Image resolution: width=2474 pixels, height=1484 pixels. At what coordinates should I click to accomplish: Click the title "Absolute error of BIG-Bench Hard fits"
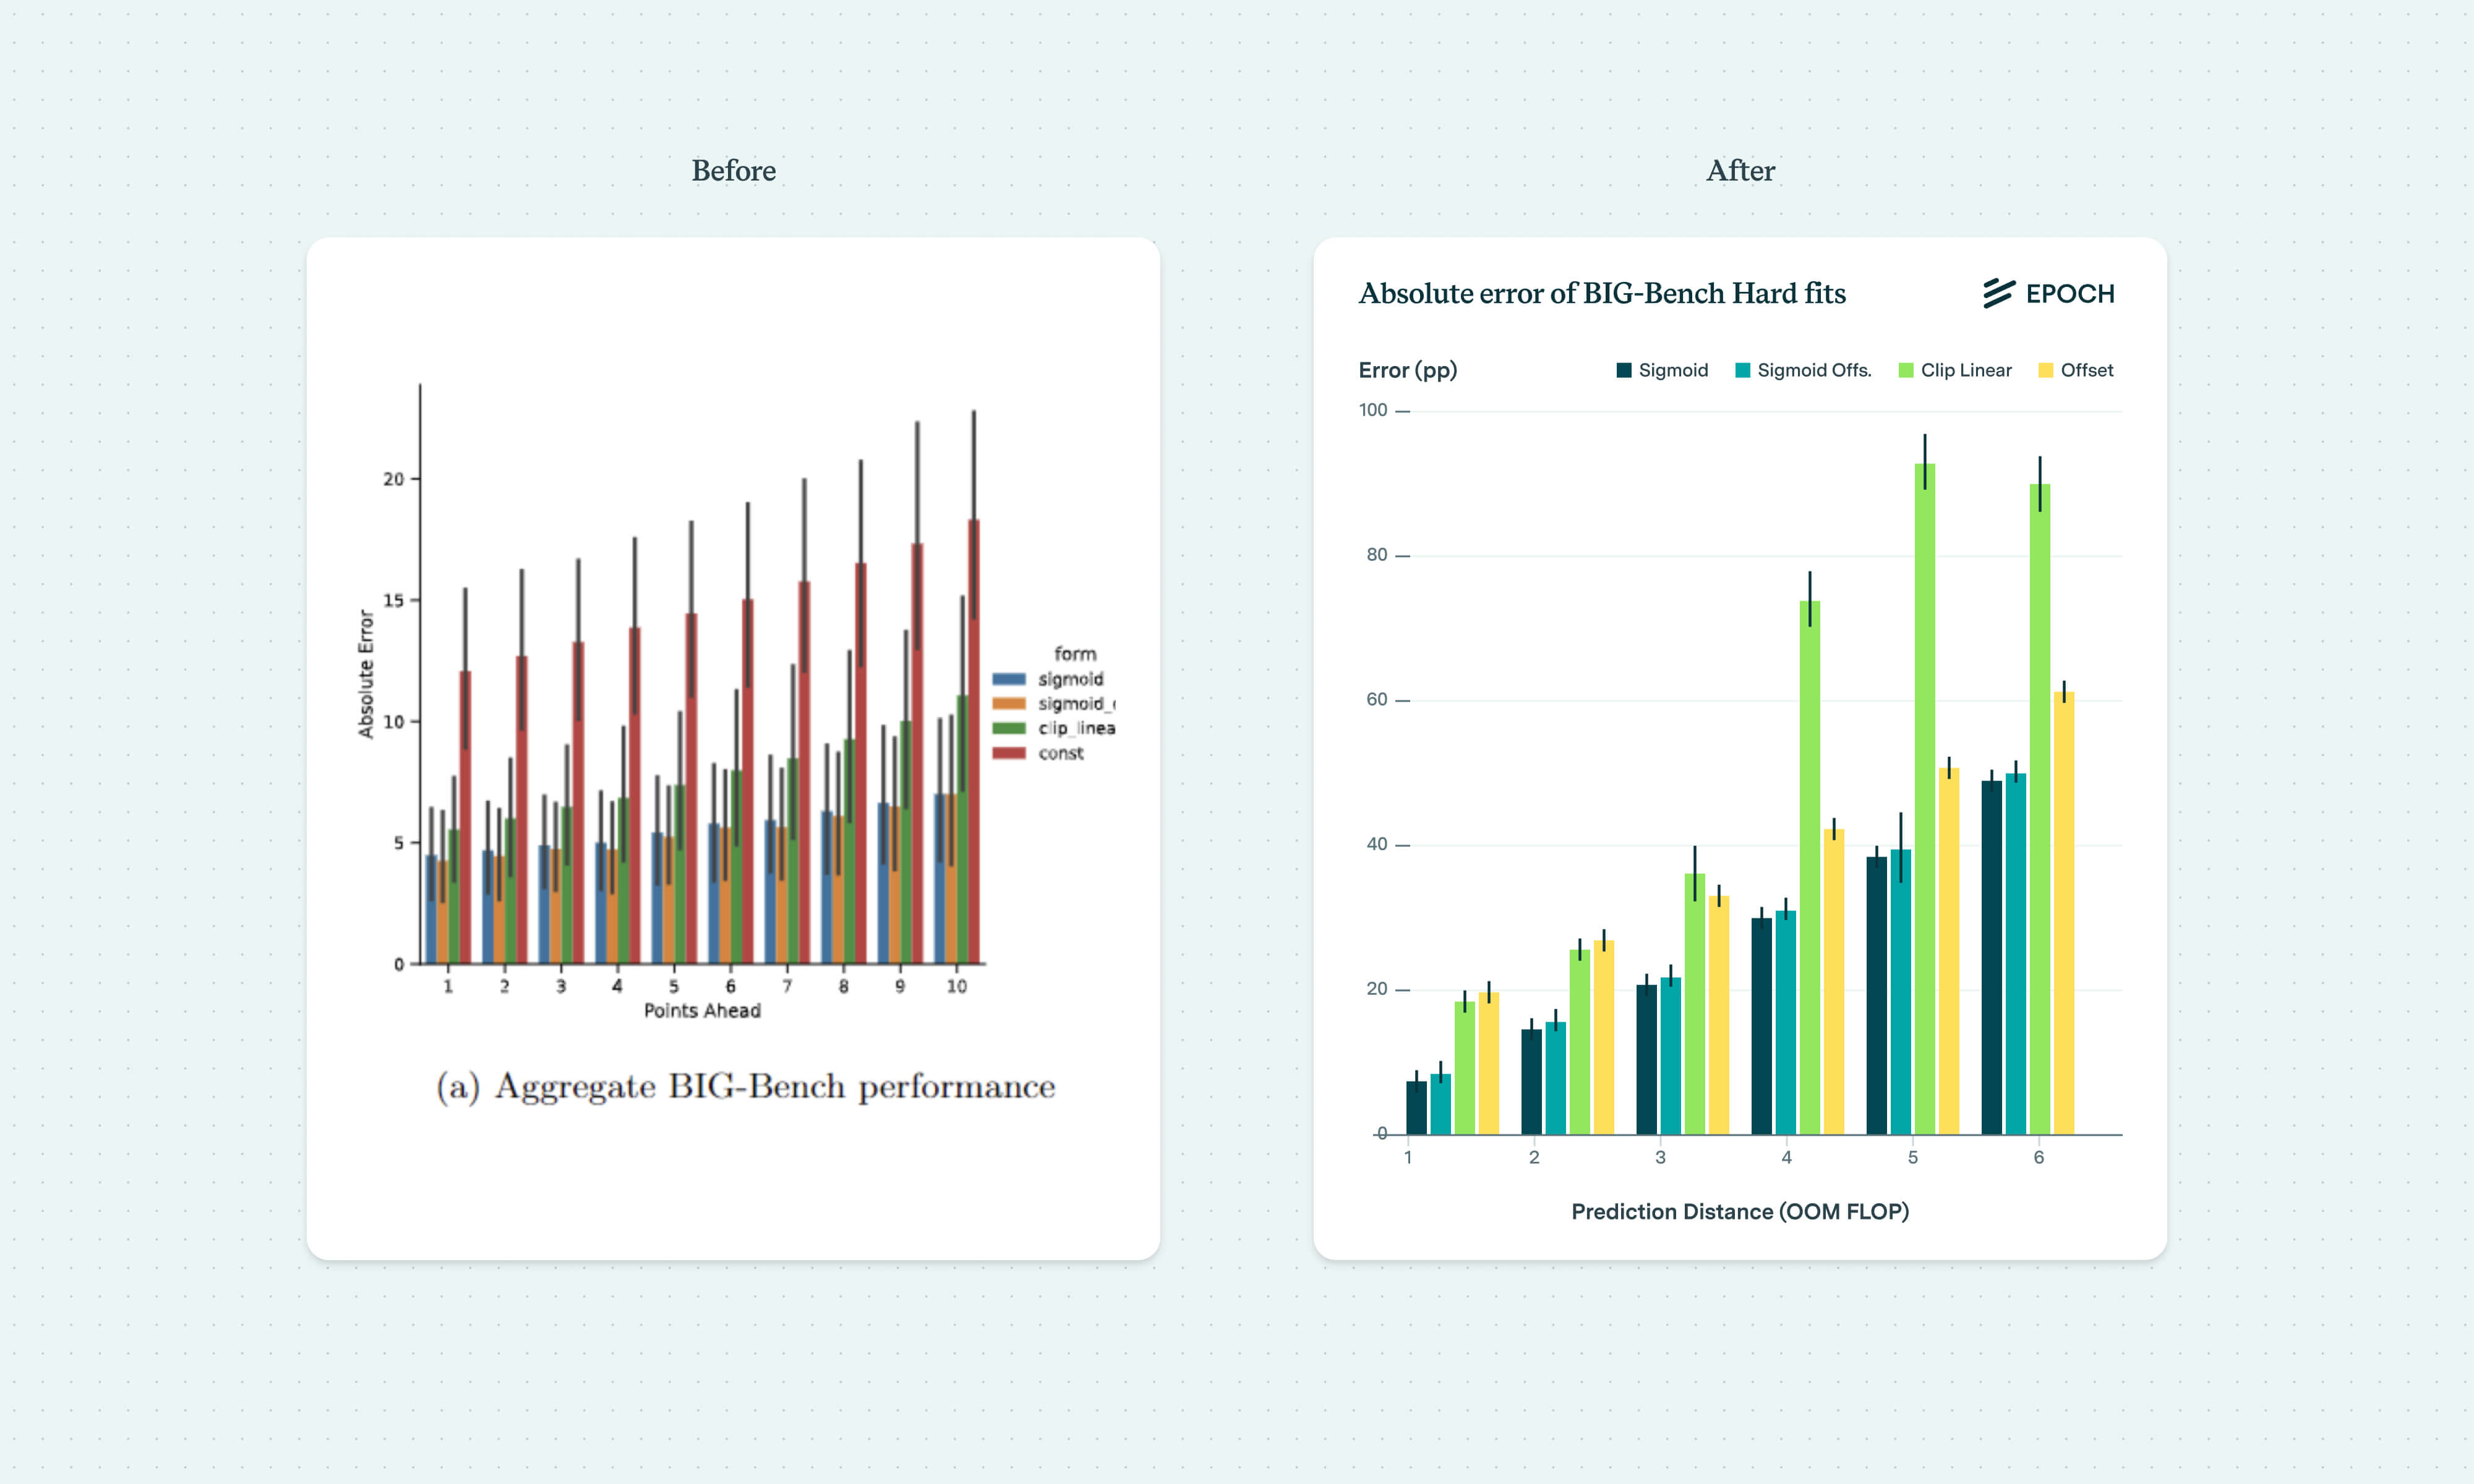pos(1602,293)
